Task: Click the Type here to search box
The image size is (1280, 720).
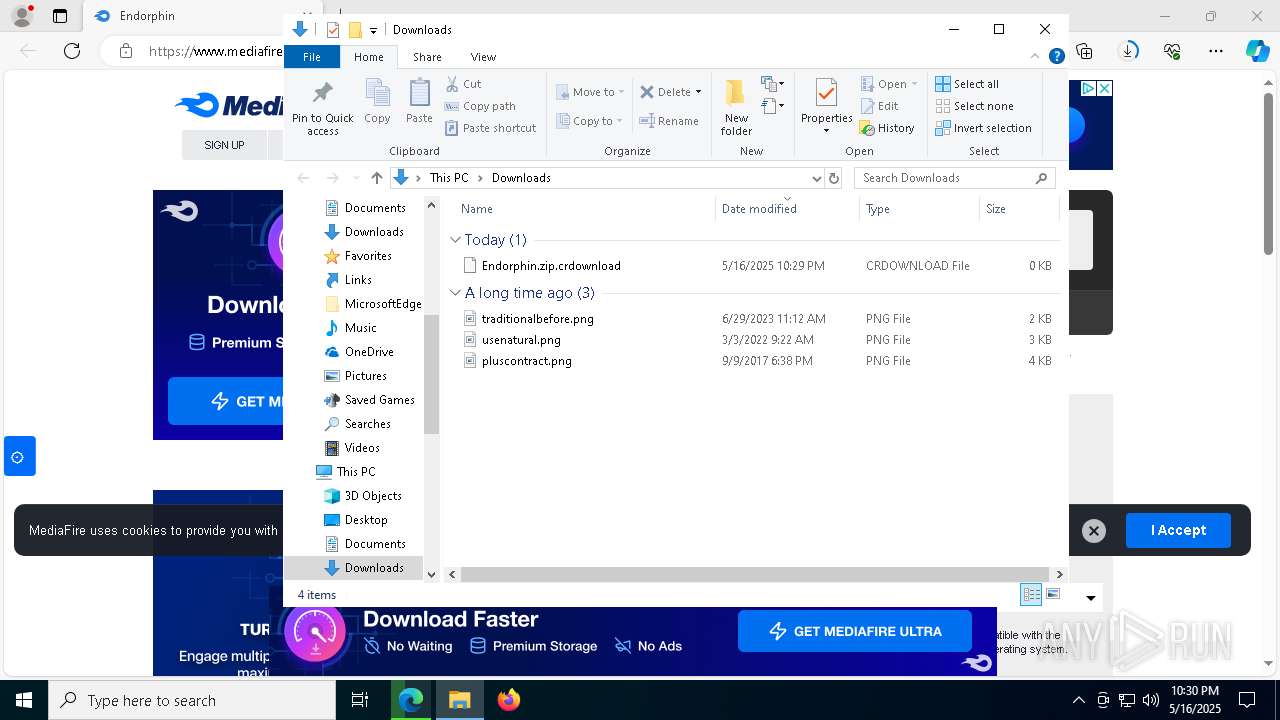Action: point(192,700)
